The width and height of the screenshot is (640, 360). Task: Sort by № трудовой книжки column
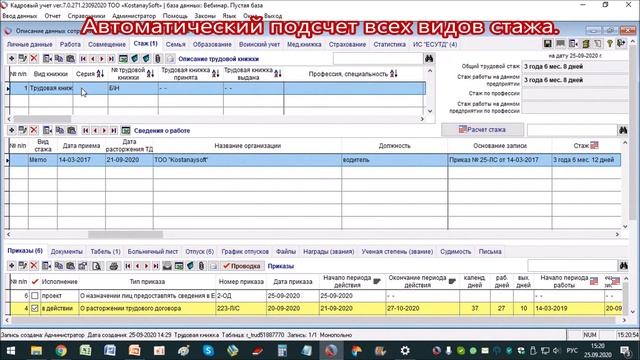(150, 74)
